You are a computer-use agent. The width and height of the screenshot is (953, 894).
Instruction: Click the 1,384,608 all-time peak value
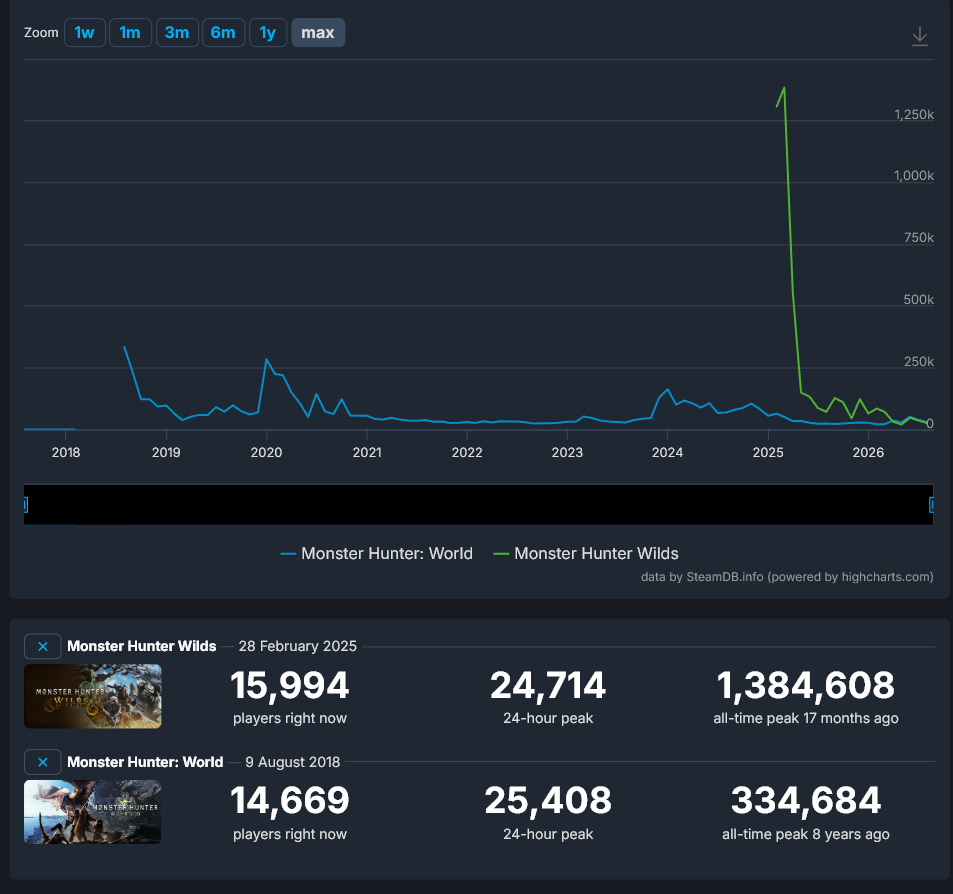point(805,686)
